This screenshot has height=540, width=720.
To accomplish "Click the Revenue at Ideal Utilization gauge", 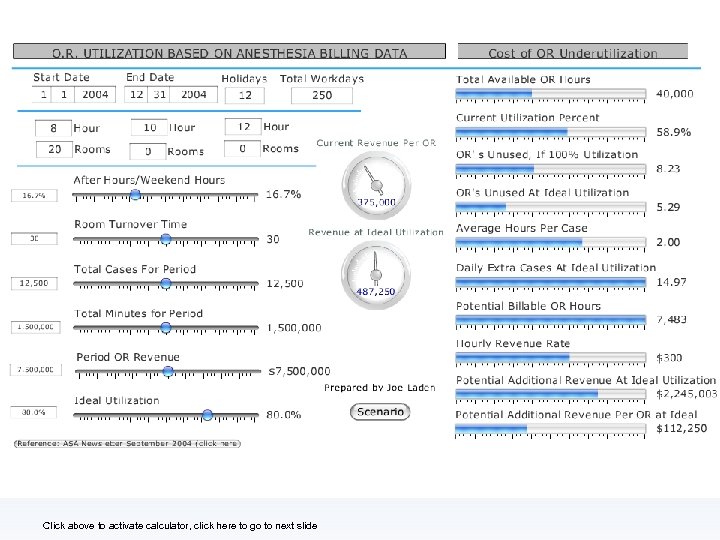I will tap(376, 275).
